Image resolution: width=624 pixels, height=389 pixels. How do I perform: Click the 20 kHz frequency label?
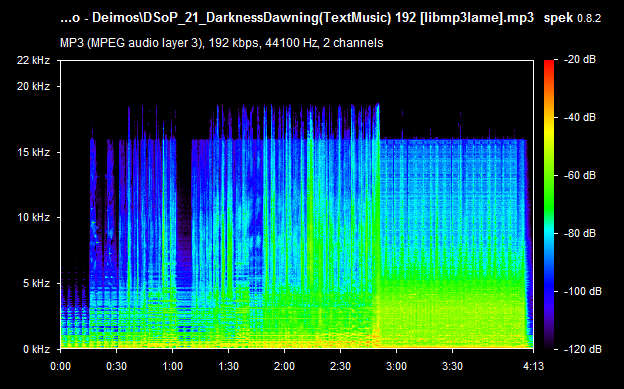click(33, 86)
